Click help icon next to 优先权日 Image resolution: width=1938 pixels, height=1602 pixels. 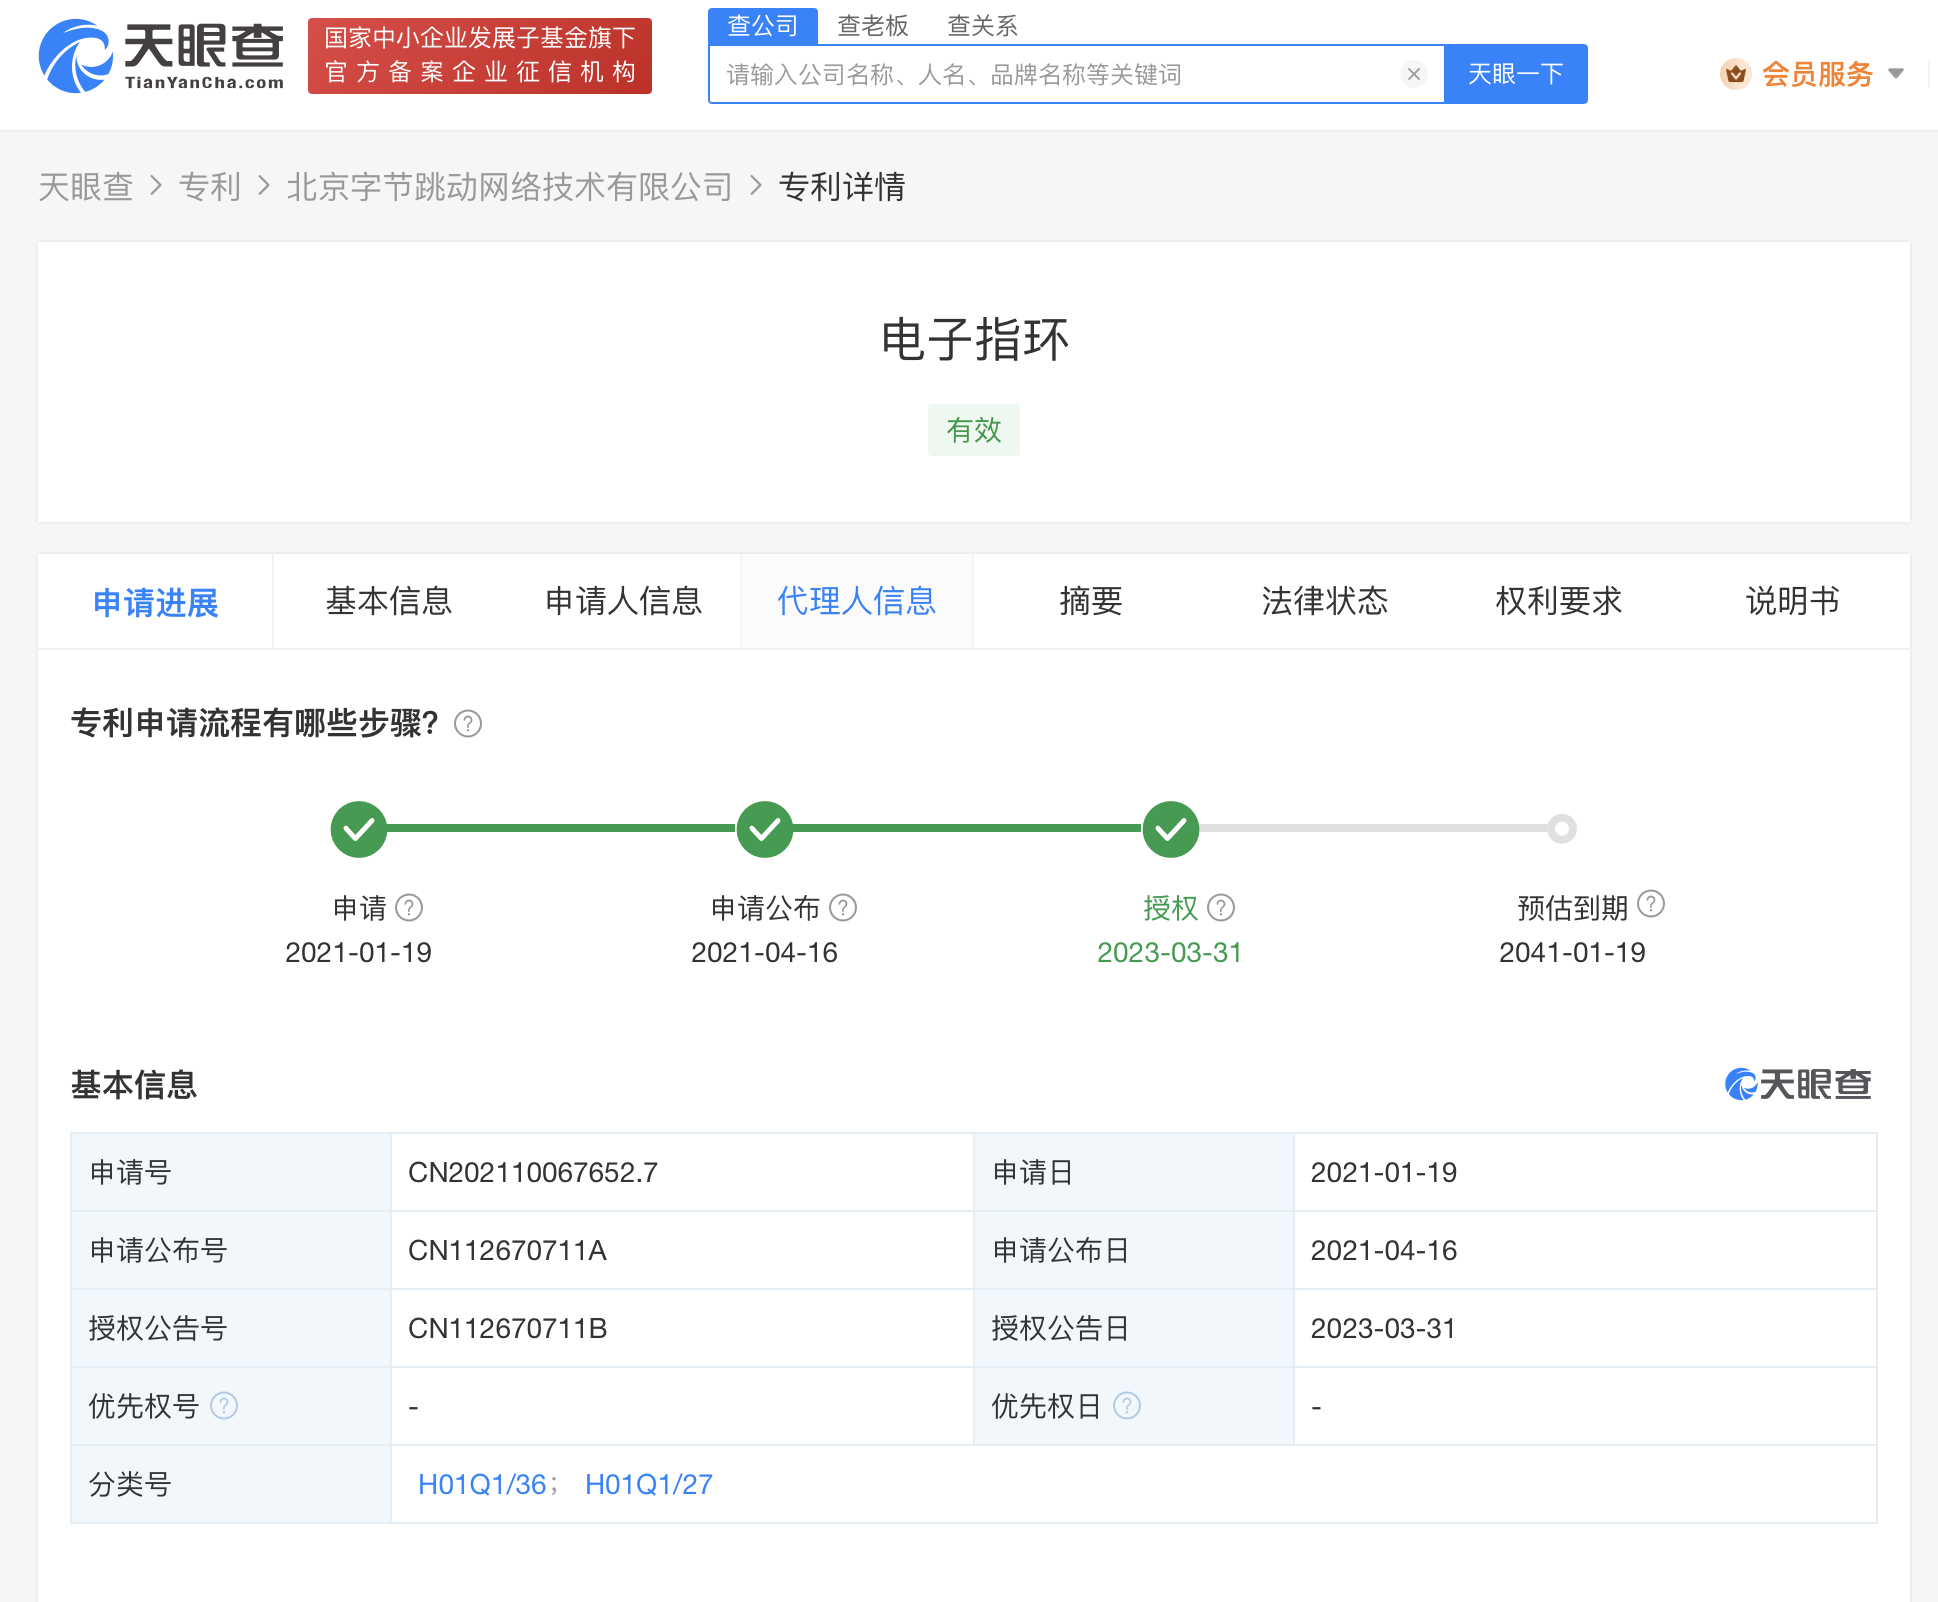[1128, 1406]
